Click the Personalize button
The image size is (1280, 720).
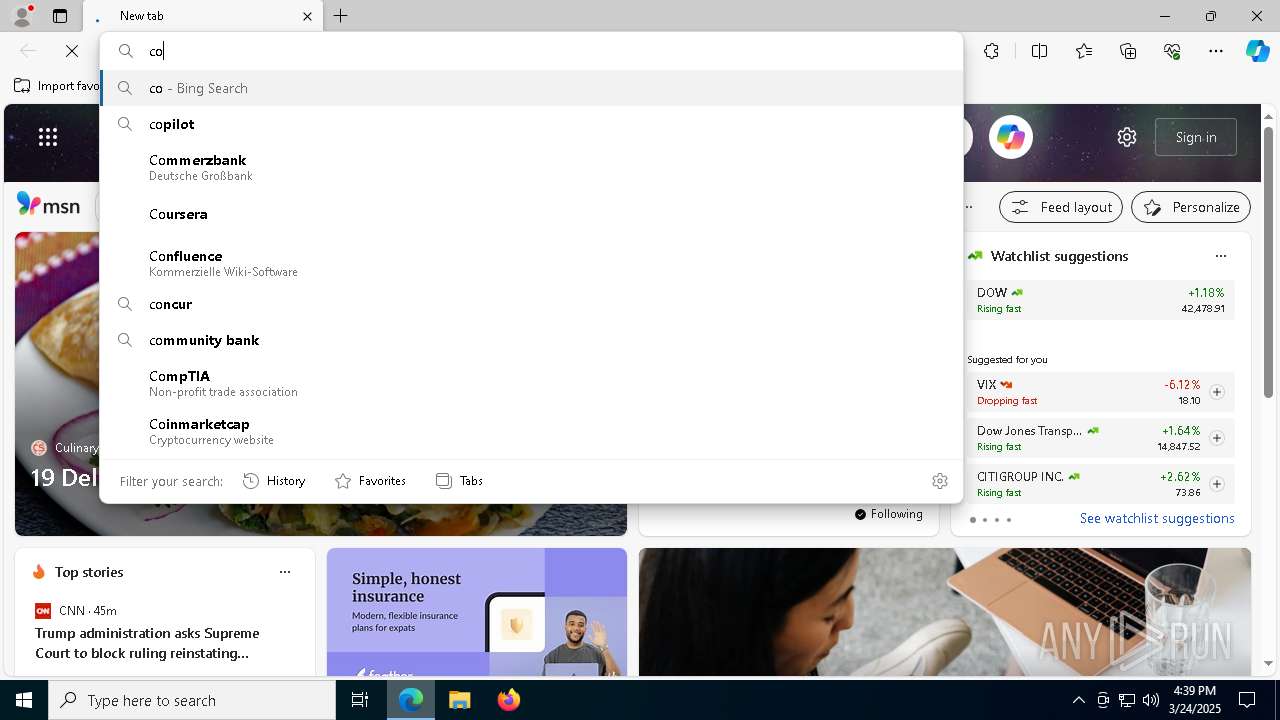tap(1191, 207)
